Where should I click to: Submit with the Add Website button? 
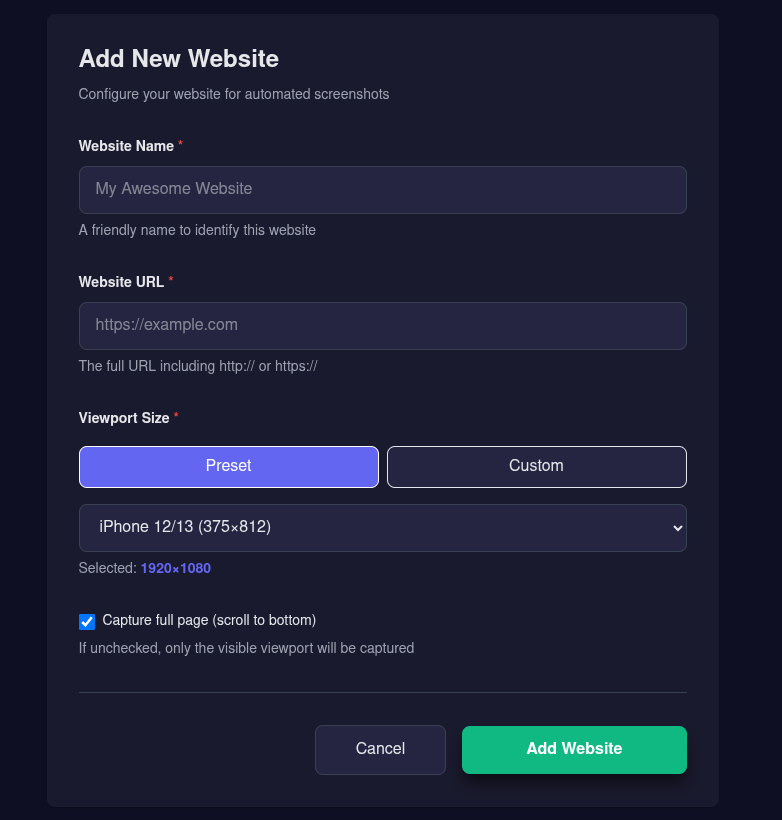(574, 749)
